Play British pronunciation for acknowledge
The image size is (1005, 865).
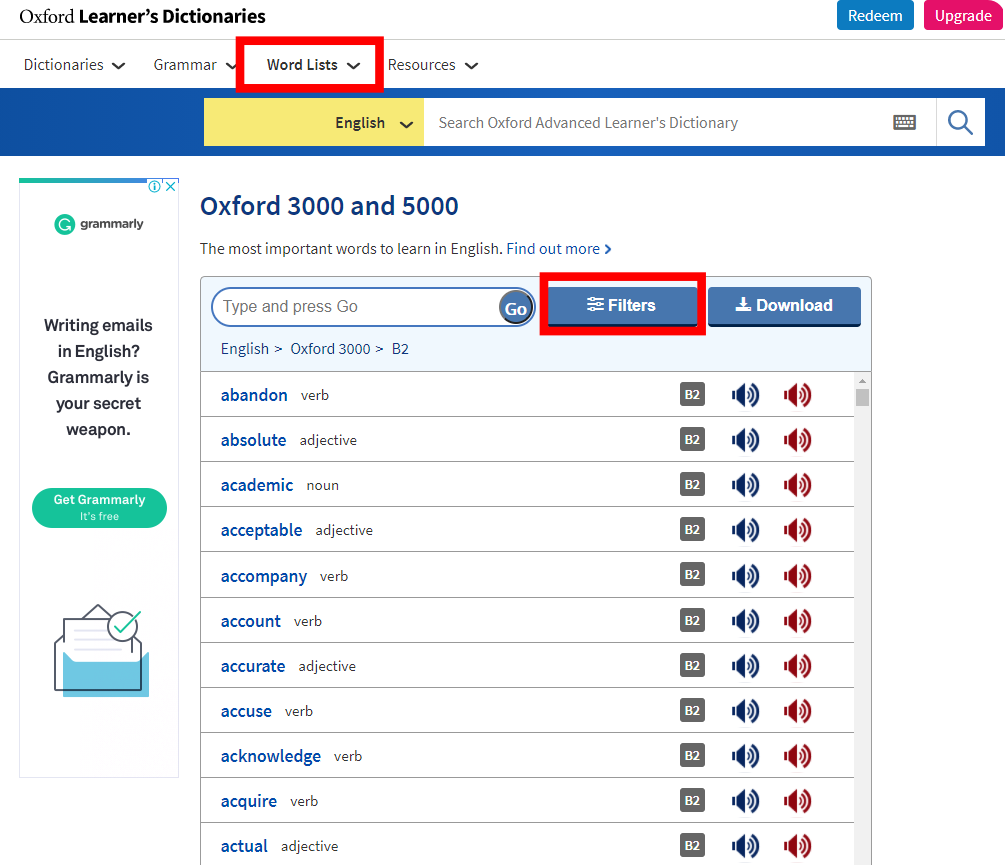tap(745, 756)
